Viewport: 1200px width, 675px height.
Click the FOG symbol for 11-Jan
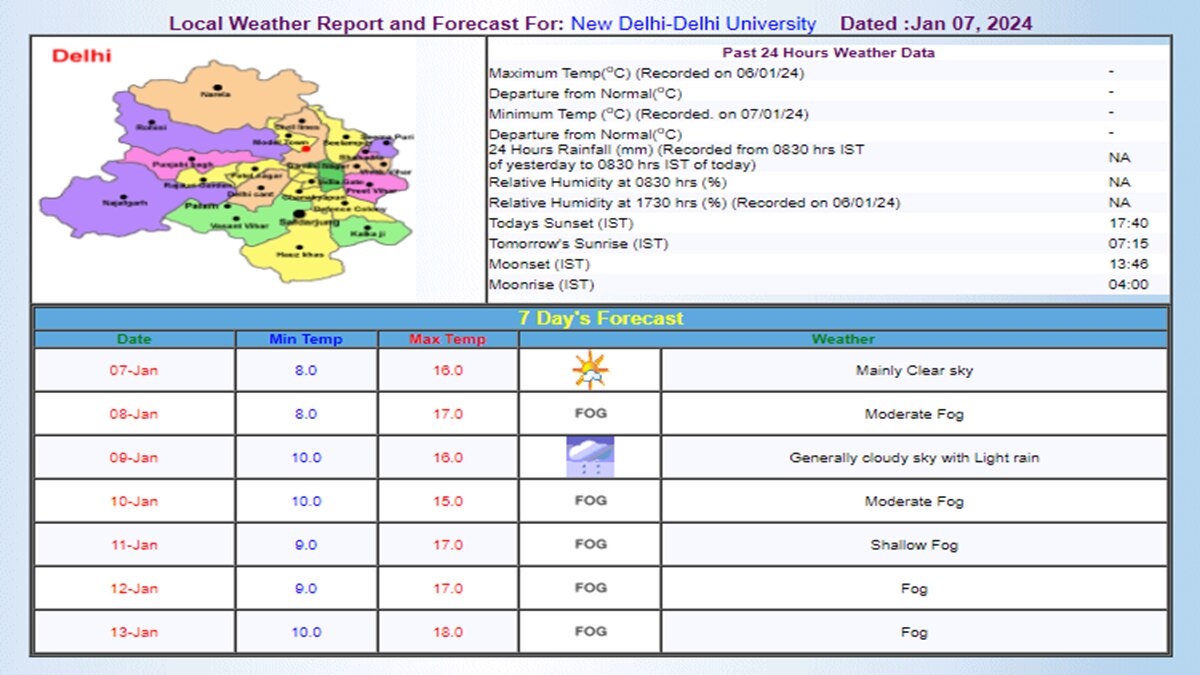589,545
